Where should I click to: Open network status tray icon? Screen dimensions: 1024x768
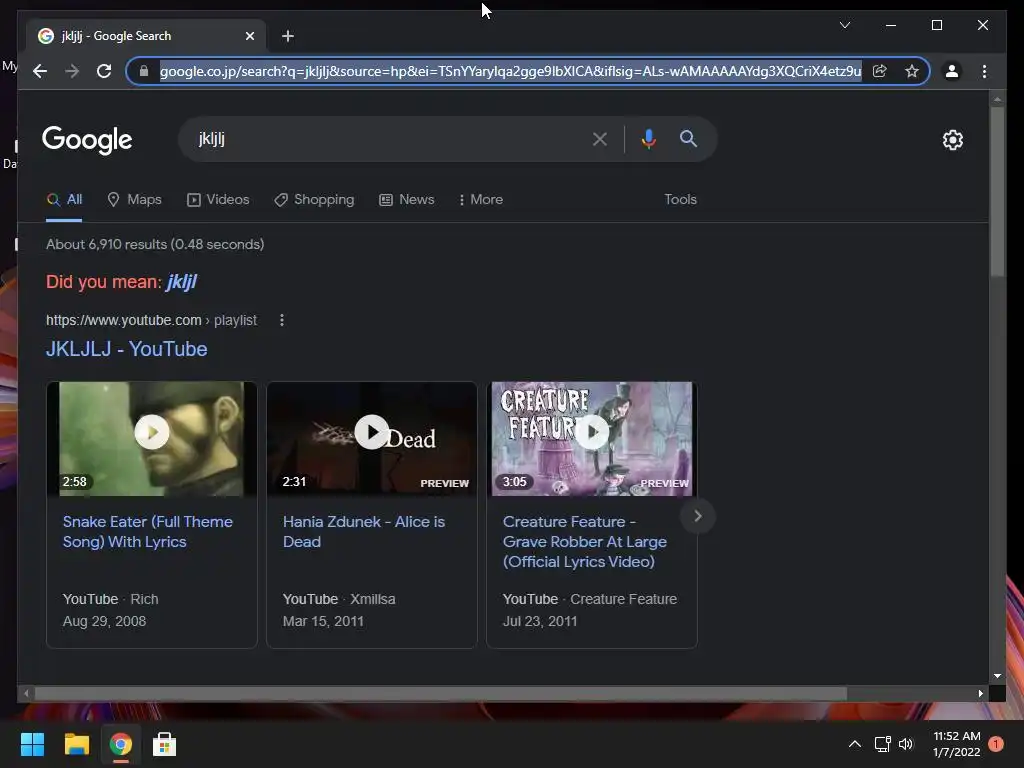coord(882,744)
